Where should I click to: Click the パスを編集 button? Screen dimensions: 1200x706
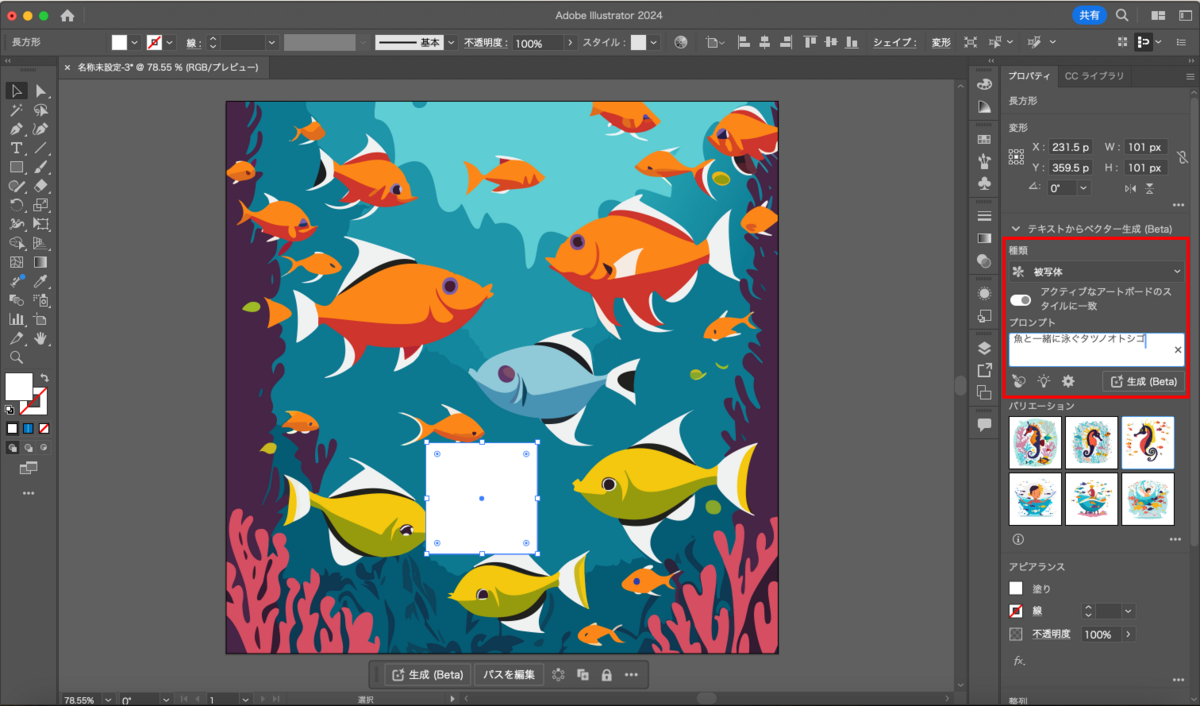(x=511, y=675)
